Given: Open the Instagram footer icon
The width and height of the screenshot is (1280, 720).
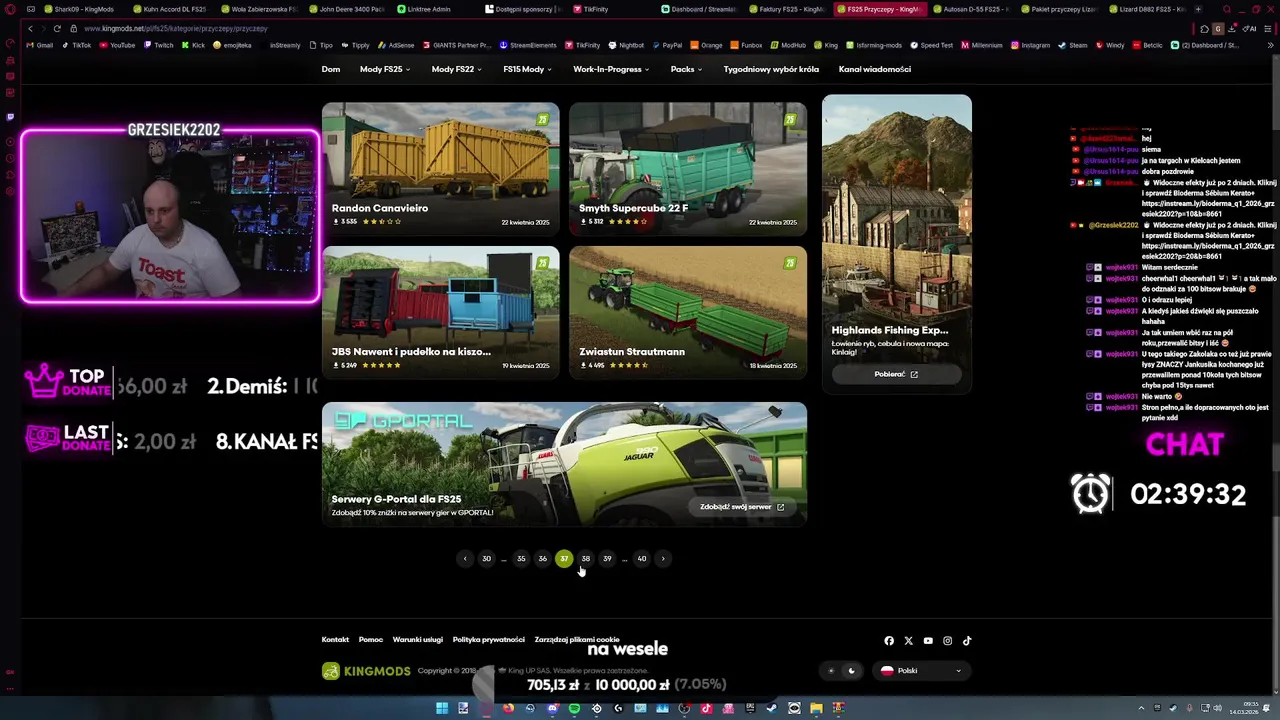Looking at the screenshot, I should pos(947,641).
